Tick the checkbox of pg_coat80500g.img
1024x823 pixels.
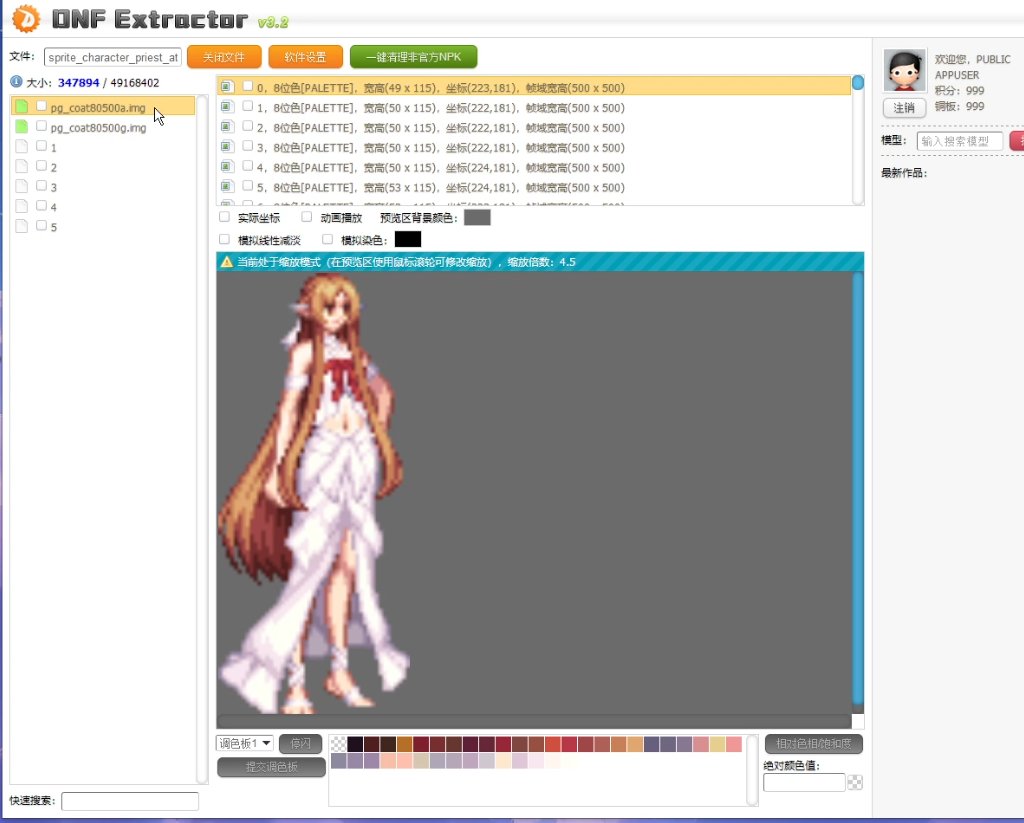[x=41, y=125]
